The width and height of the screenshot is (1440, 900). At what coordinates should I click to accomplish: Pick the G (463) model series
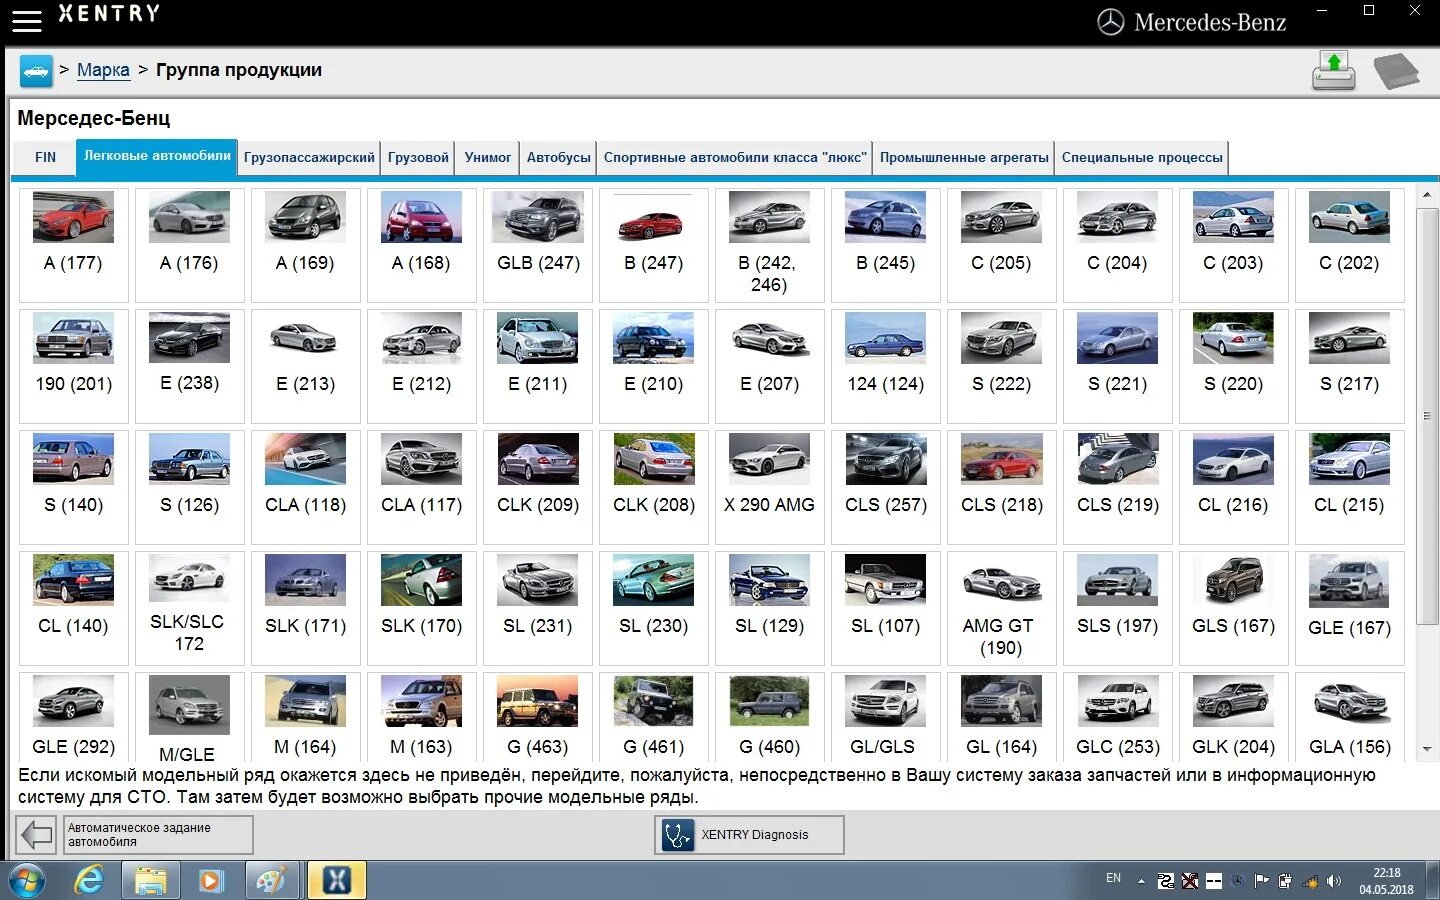click(x=538, y=717)
